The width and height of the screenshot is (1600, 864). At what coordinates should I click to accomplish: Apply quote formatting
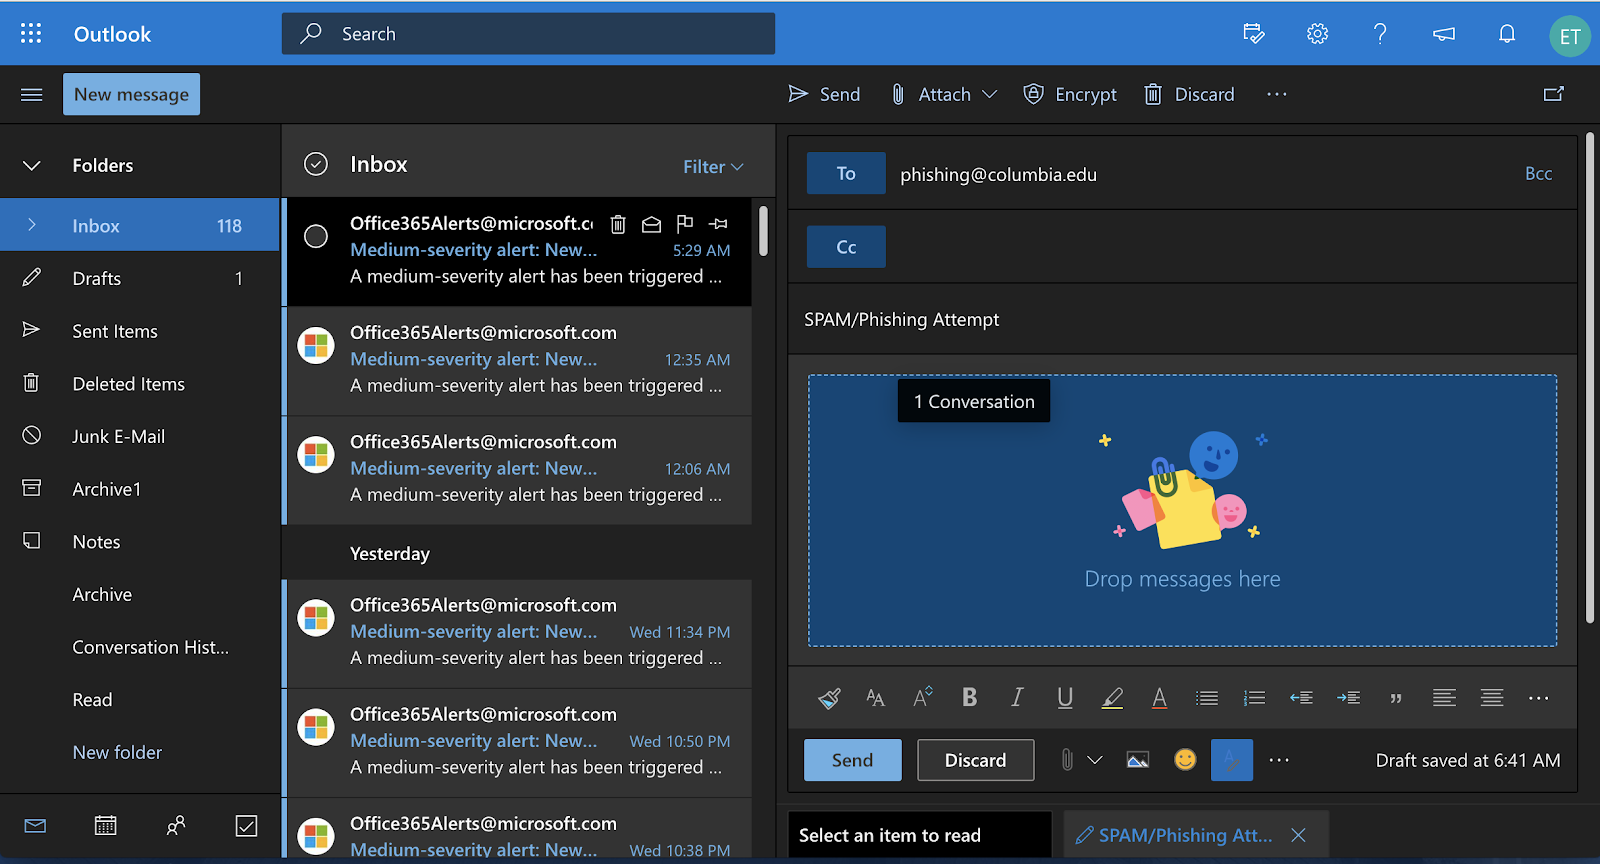[1396, 698]
